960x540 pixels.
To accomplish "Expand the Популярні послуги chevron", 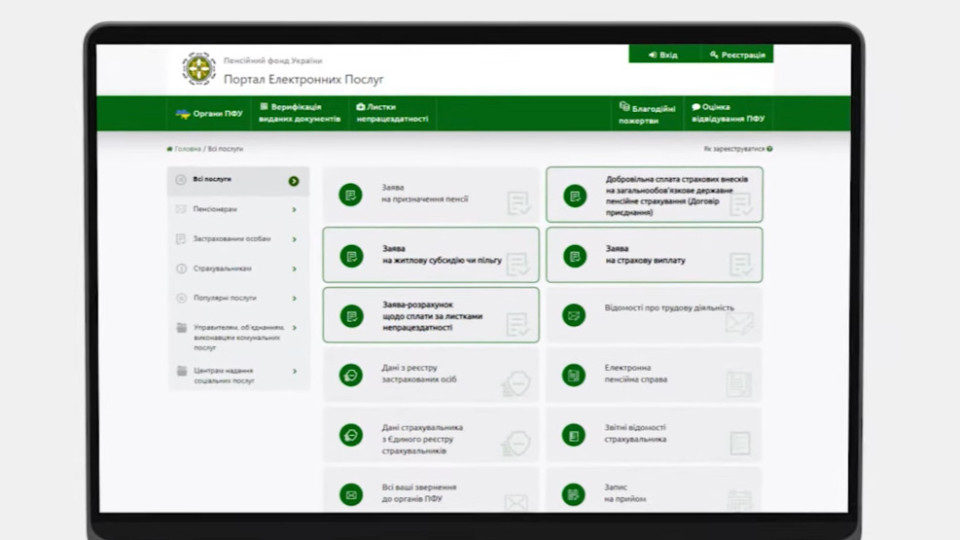I will (294, 299).
